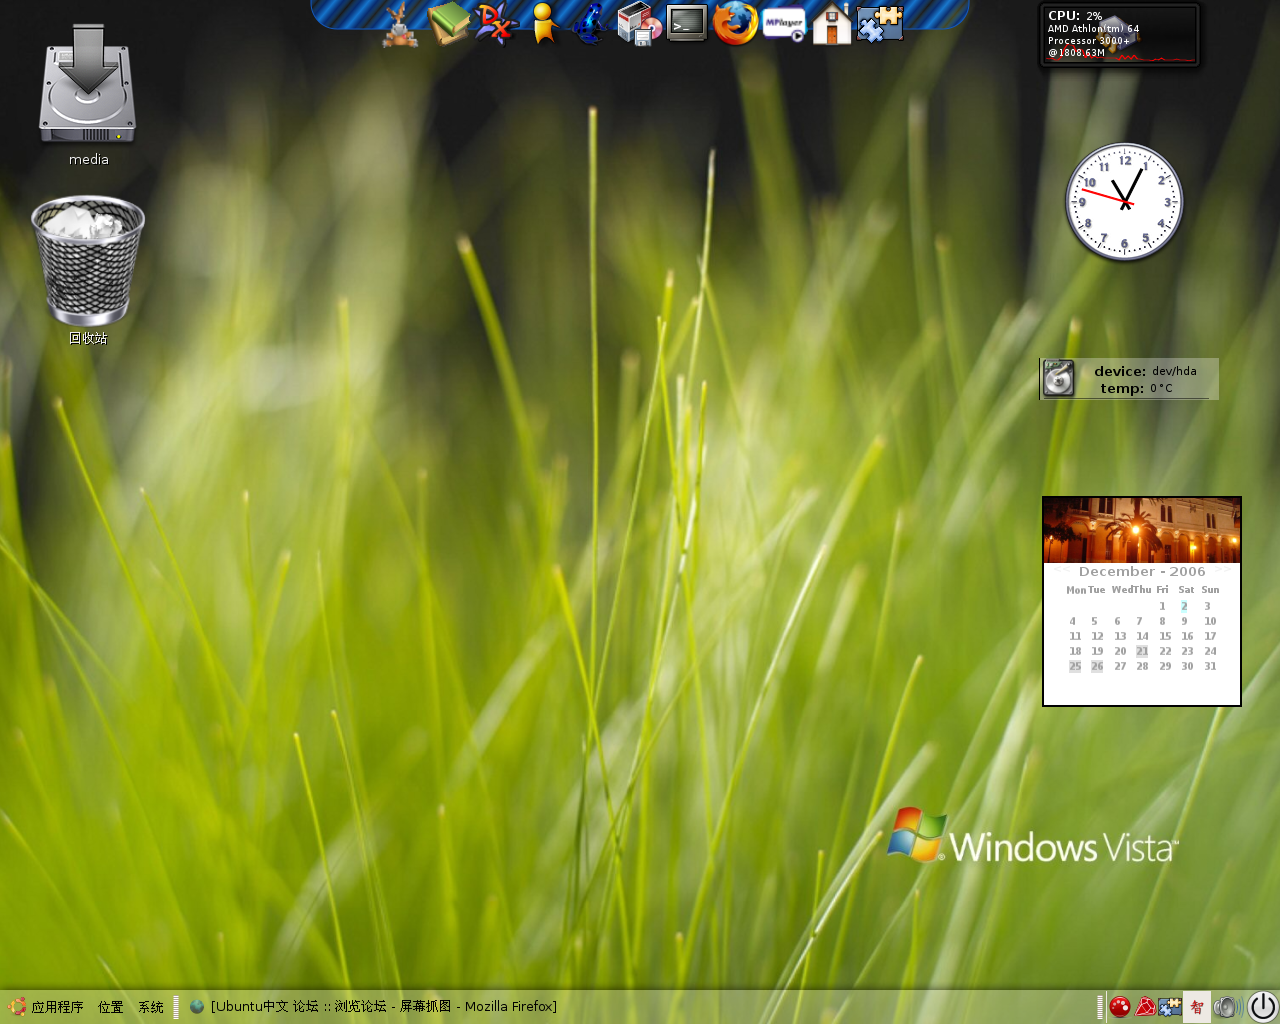
Task: Open the 位置 places menu
Action: coord(111,1007)
